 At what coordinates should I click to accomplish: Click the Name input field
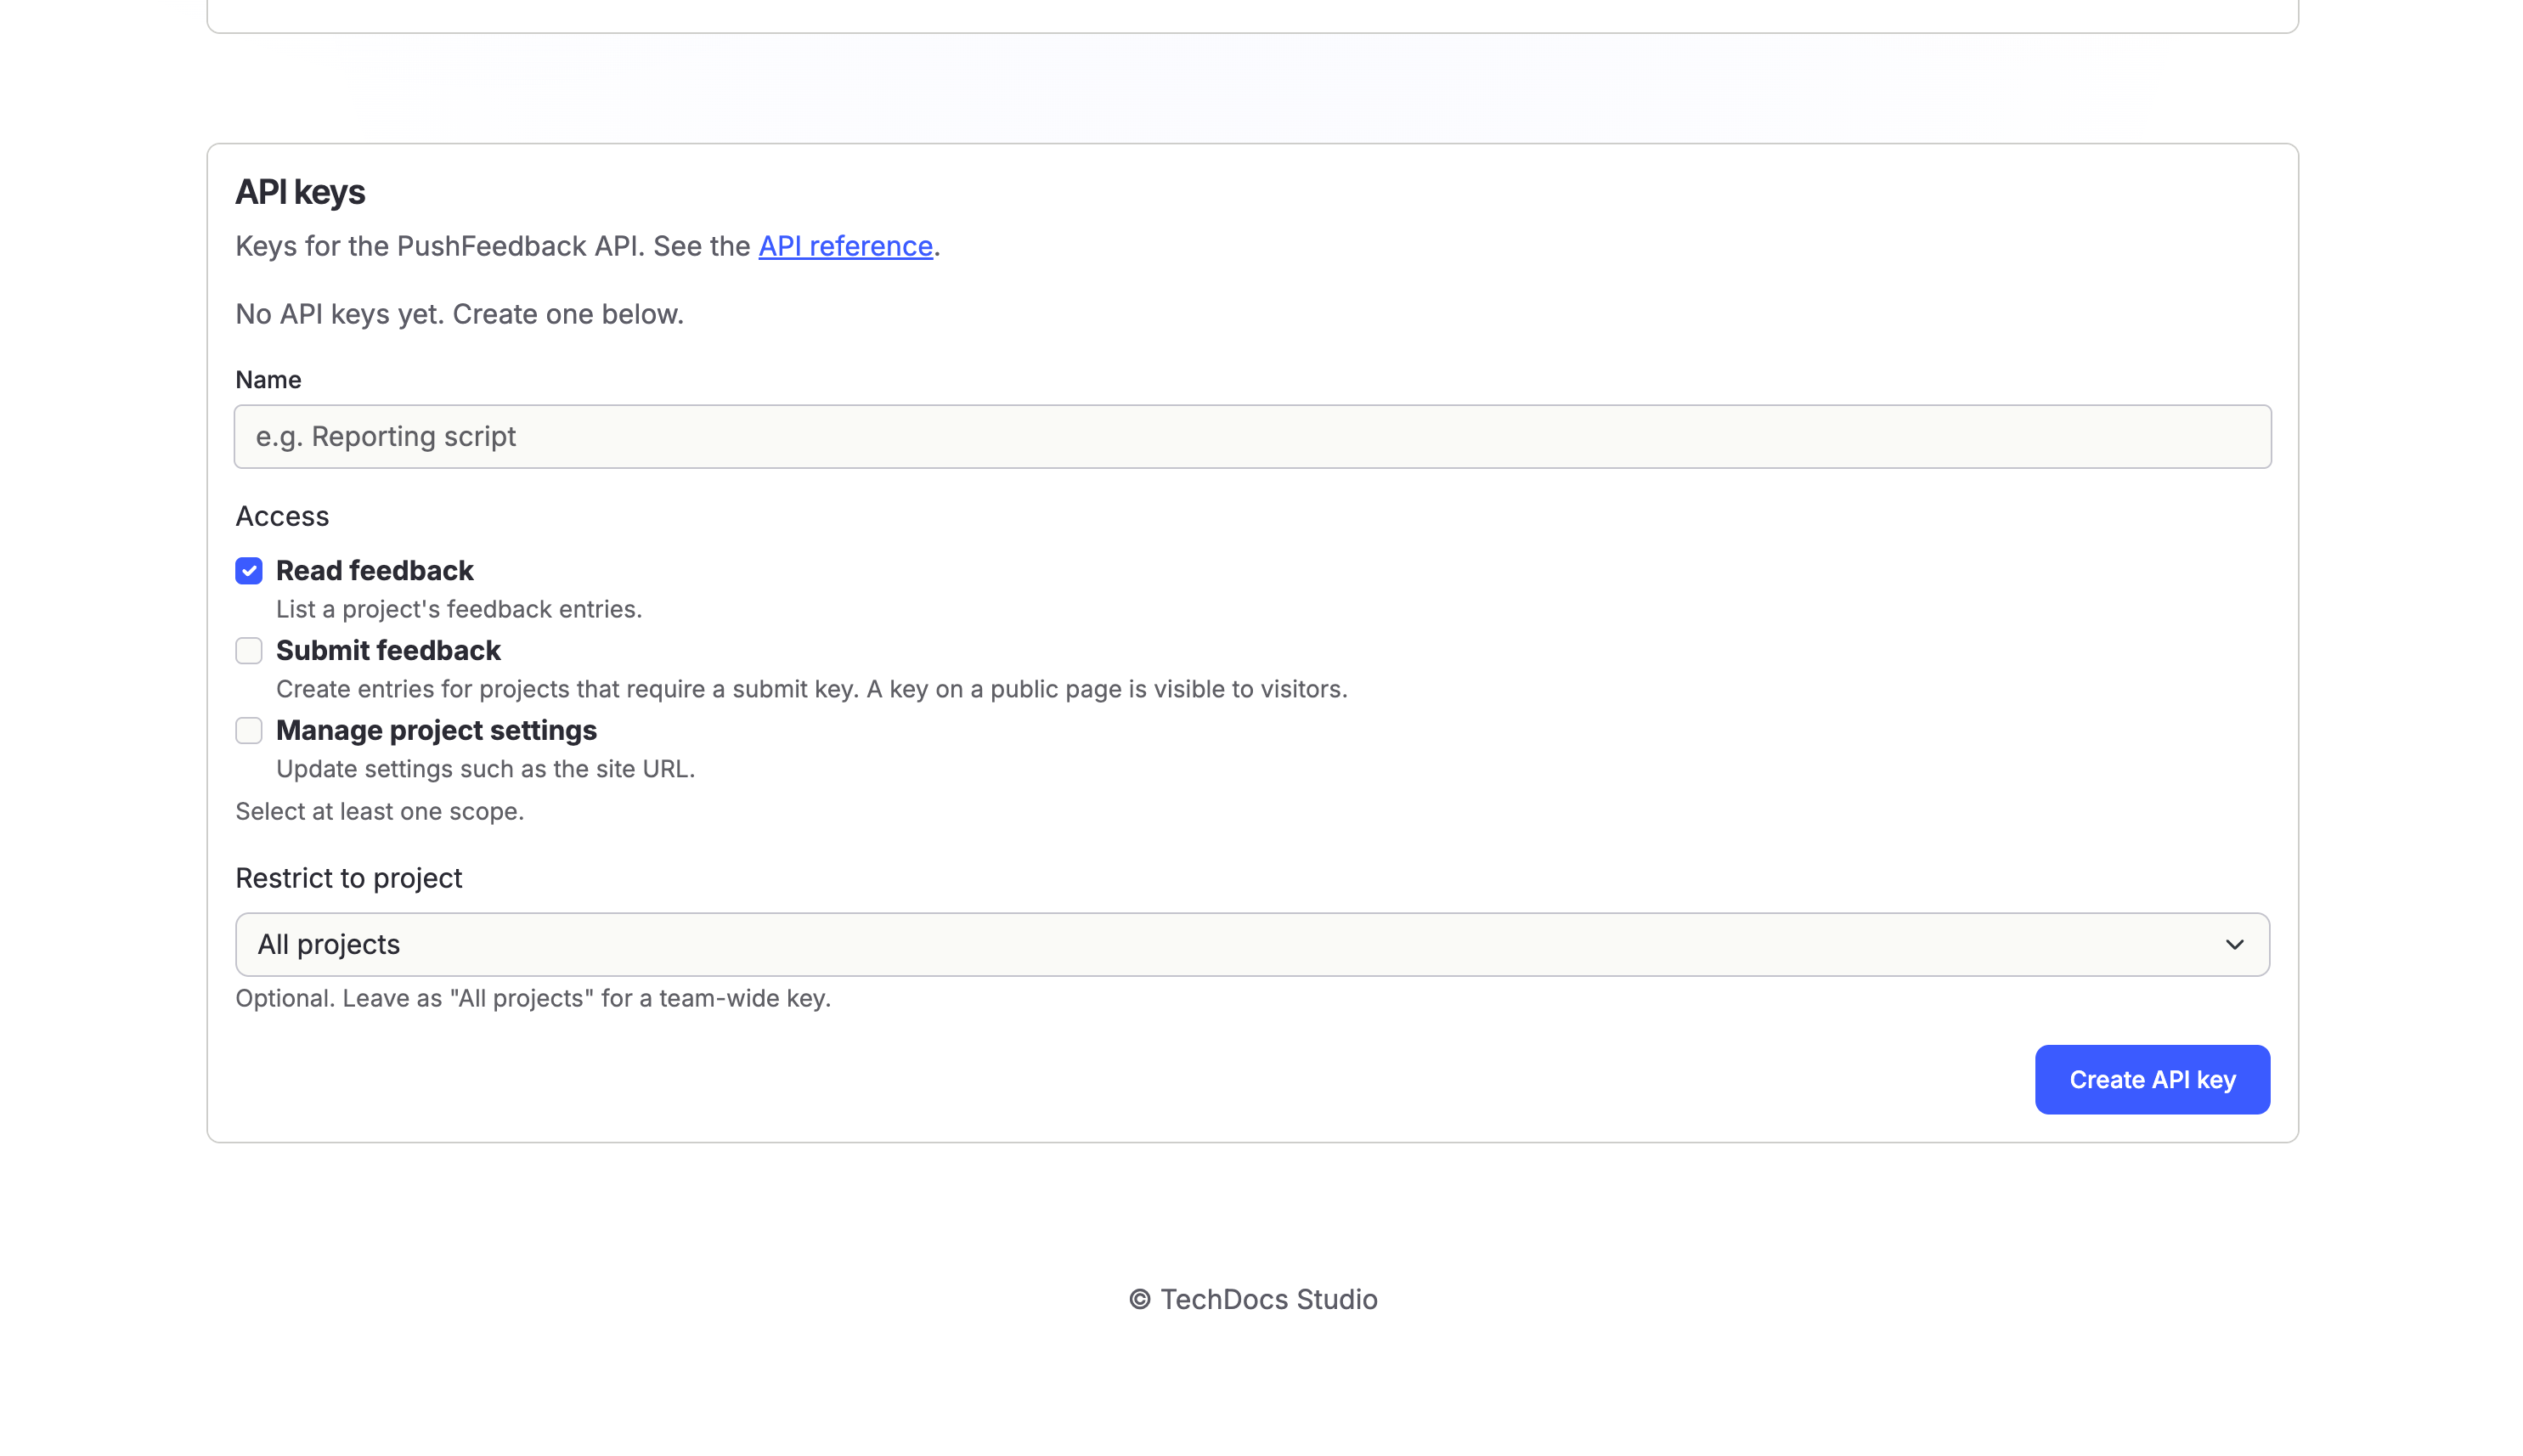[x=1252, y=436]
